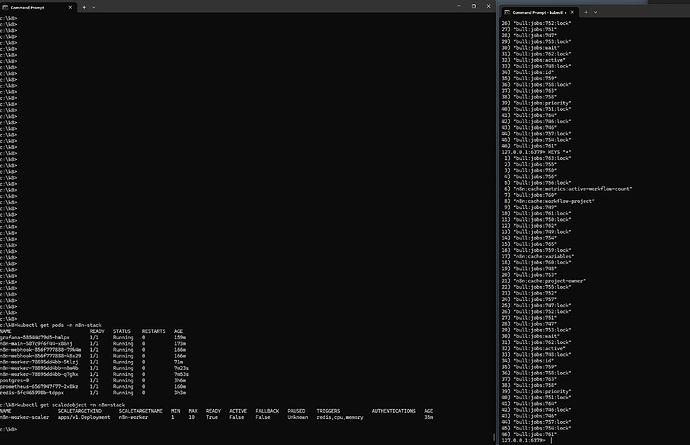The image size is (690, 445).
Task: Select the Command Prompt - kubectl tab in right window
Action: pyautogui.click(x=540, y=12)
